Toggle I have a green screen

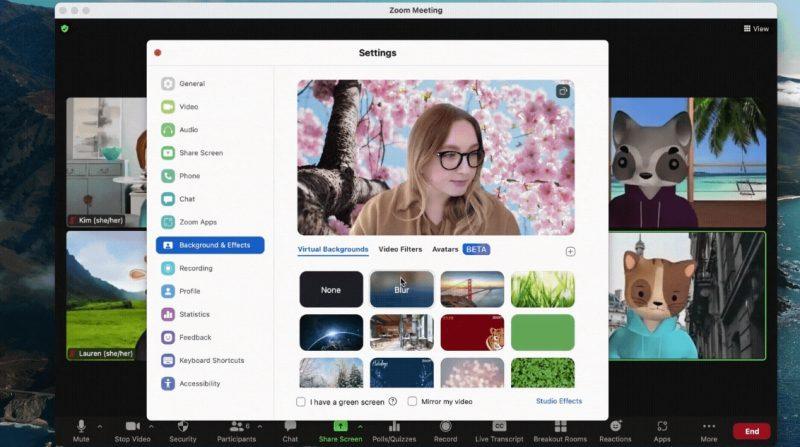tap(301, 402)
